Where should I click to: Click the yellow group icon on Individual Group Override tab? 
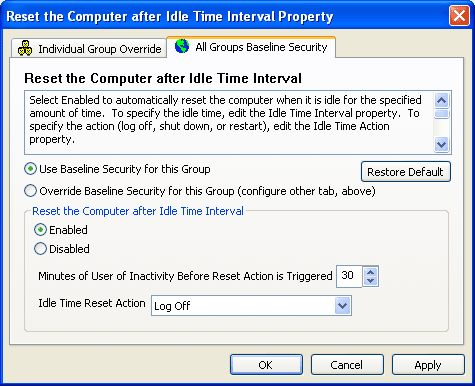25,48
